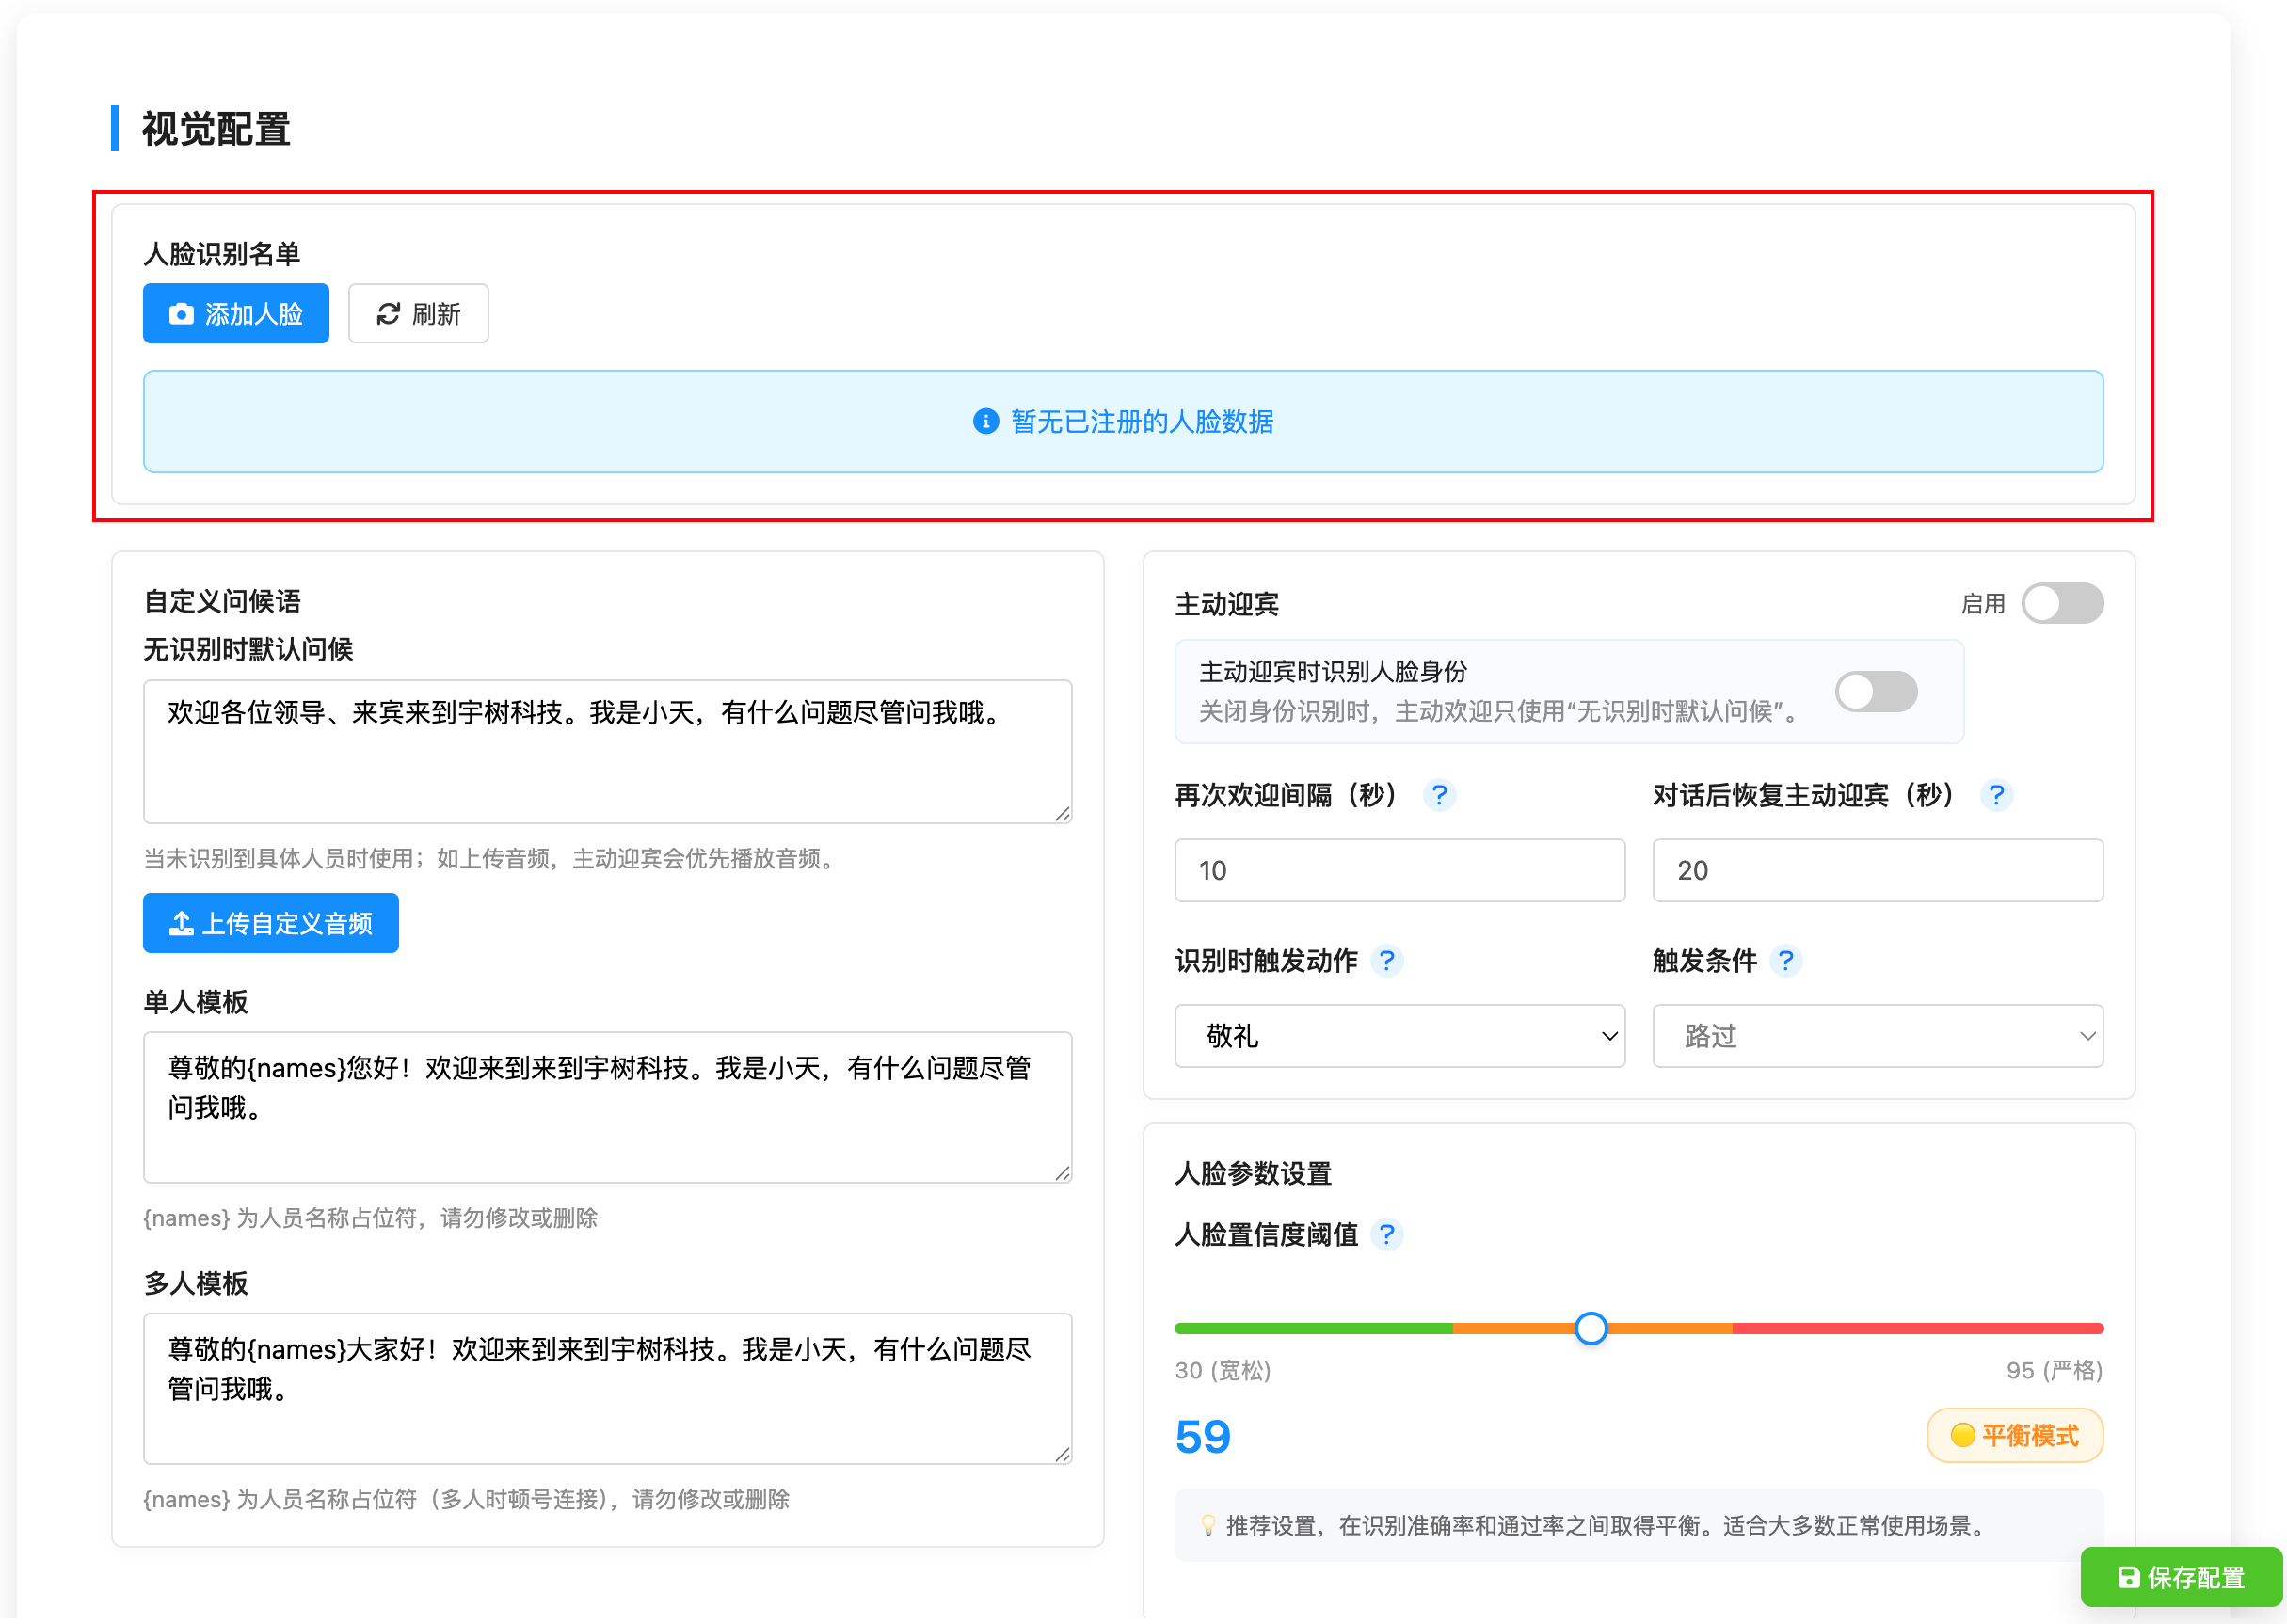
Task: Open help for 对话后恢复主动迎宾（秒）
Action: [x=1996, y=795]
